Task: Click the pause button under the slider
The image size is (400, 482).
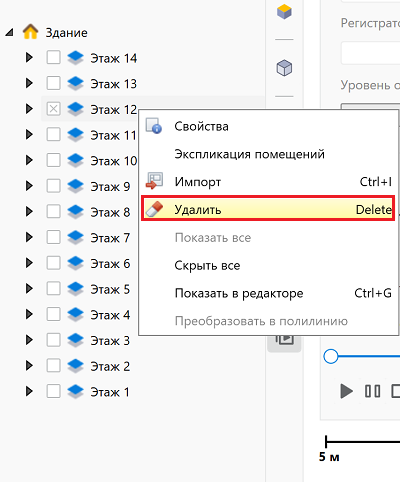Action: coord(372,391)
